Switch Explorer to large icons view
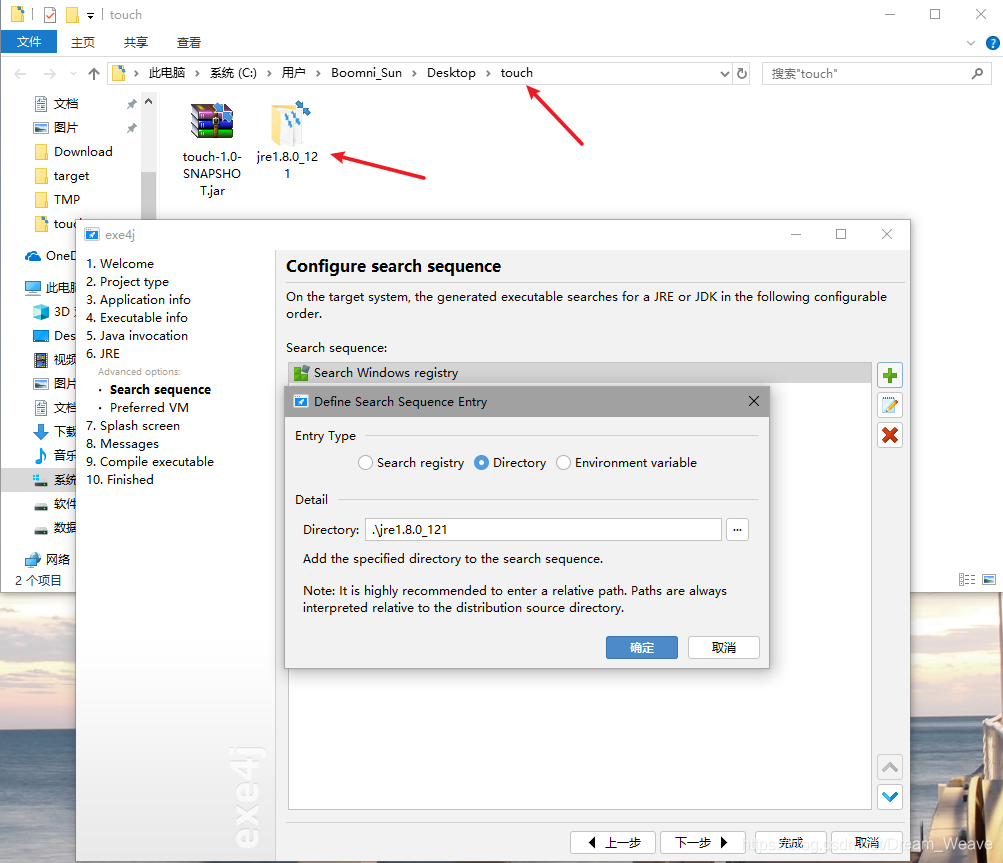 pos(989,579)
